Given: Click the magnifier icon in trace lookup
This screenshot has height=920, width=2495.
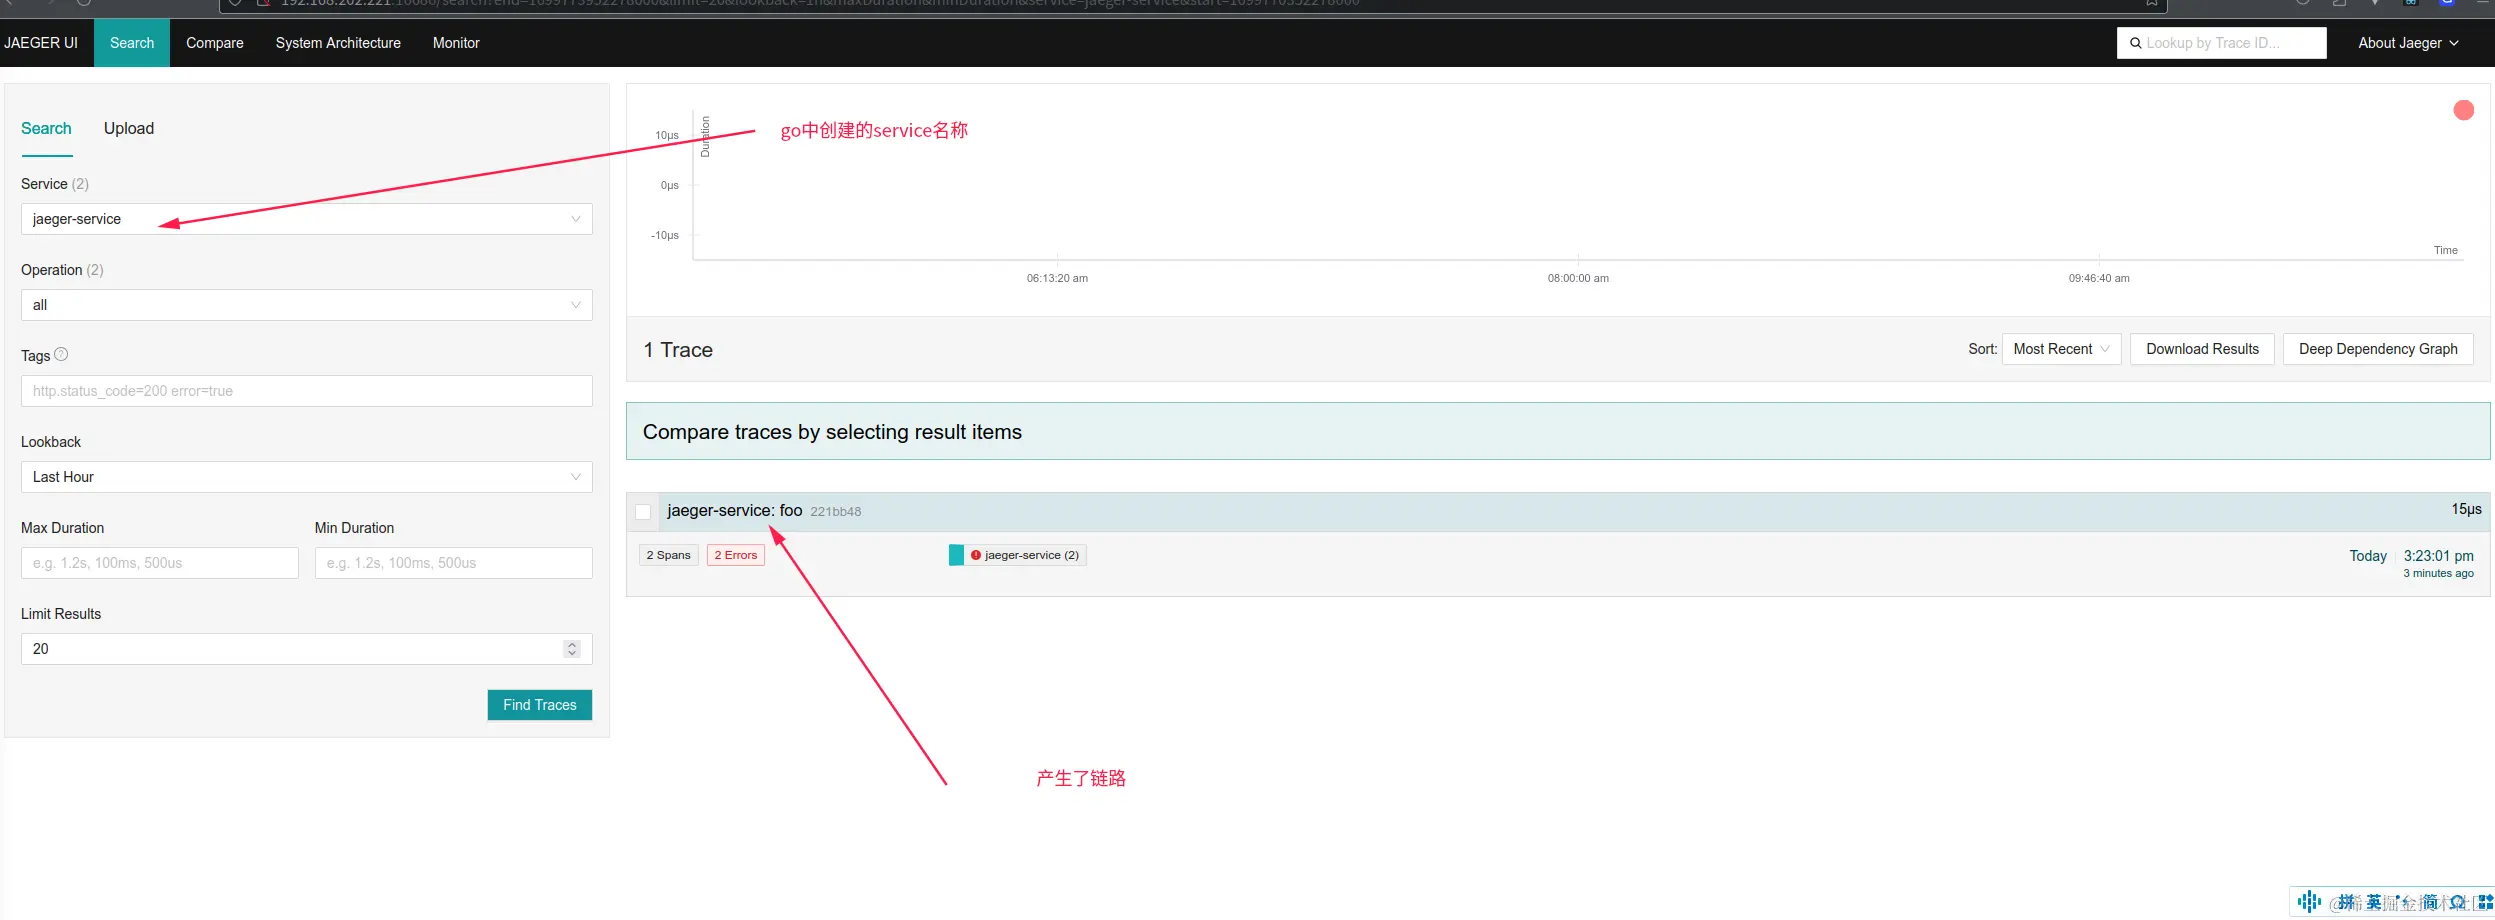Looking at the screenshot, I should 2135,43.
